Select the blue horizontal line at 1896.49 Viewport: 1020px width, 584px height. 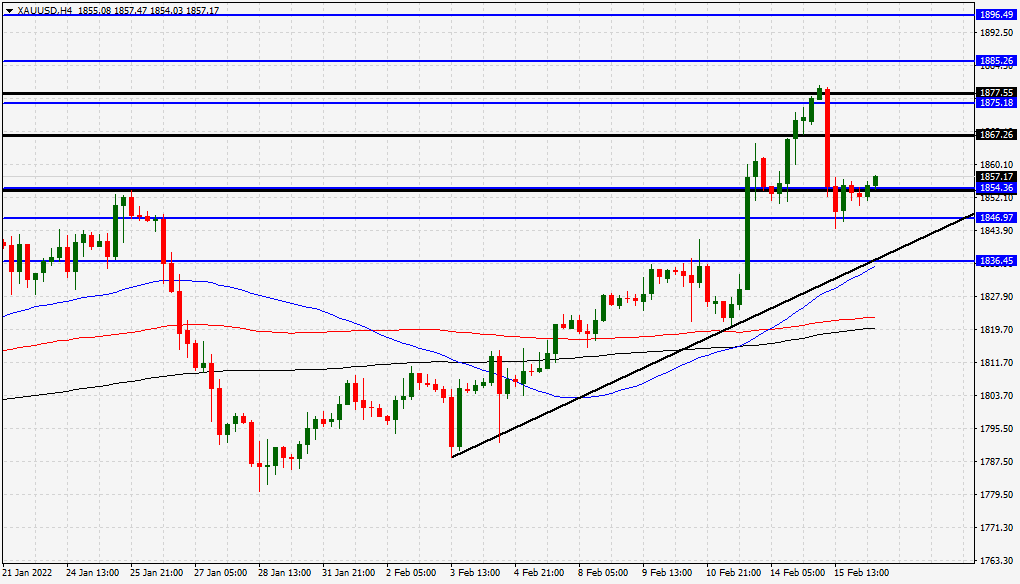(488, 14)
